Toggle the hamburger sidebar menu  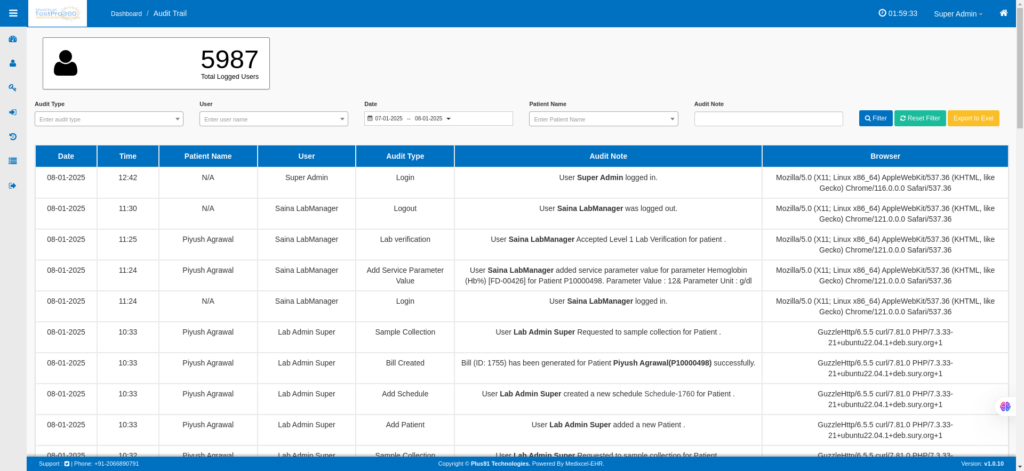pyautogui.click(x=13, y=13)
